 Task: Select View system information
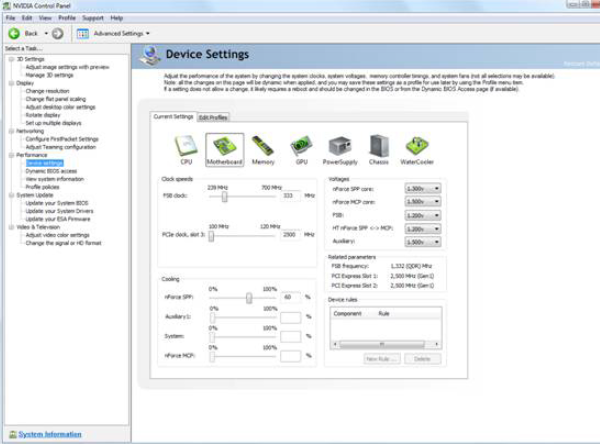click(x=55, y=179)
